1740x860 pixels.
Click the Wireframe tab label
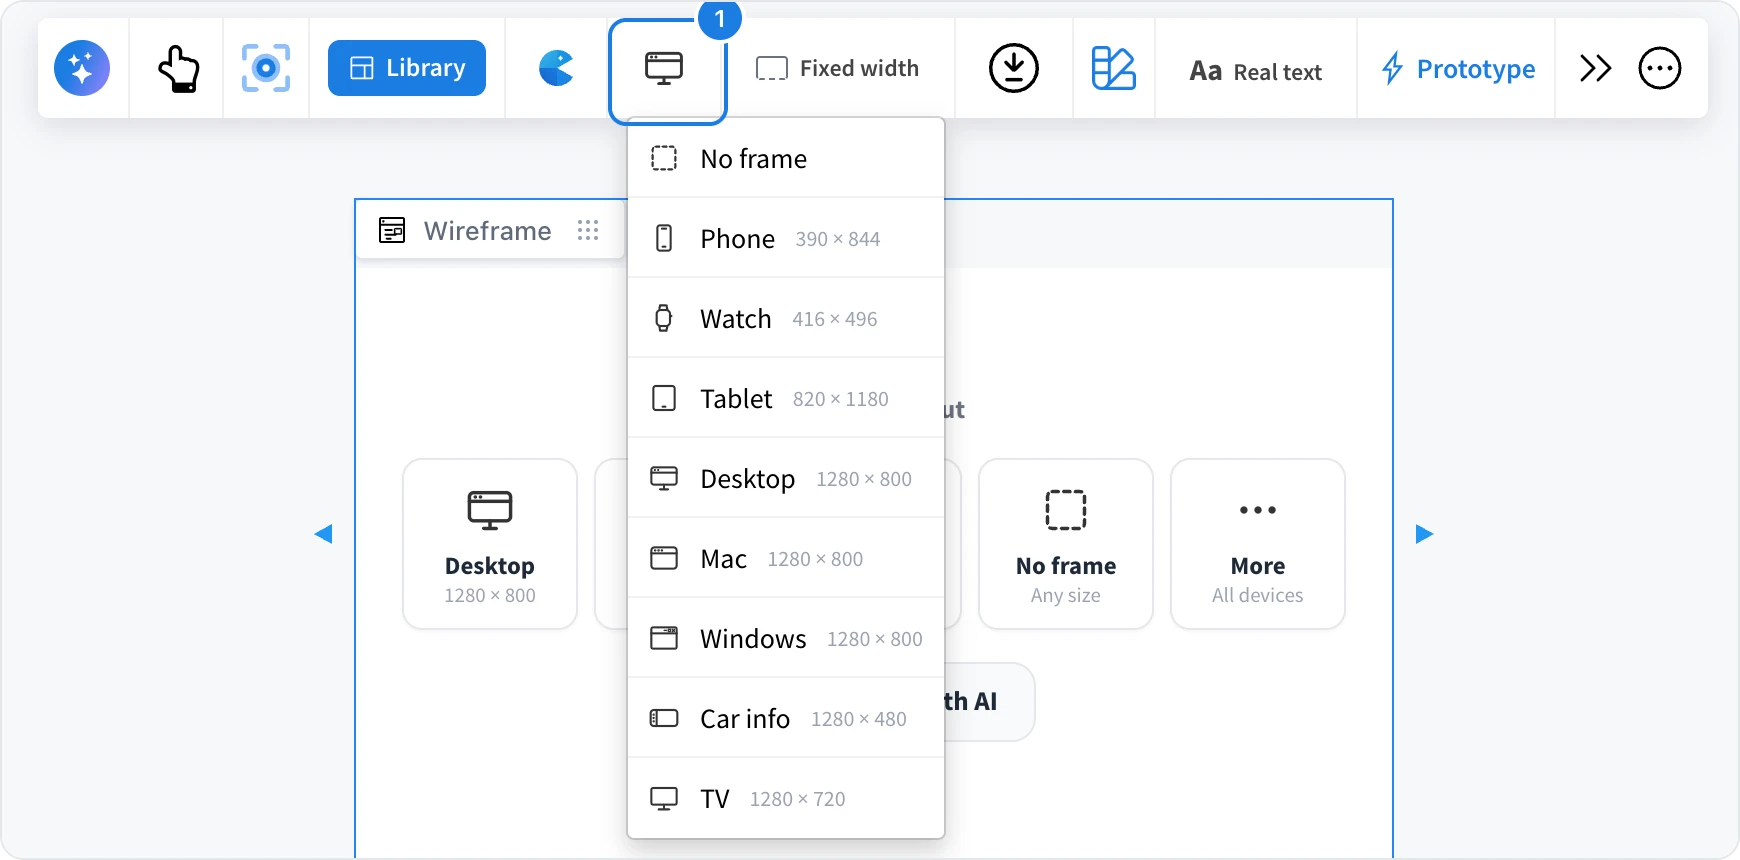tap(487, 231)
